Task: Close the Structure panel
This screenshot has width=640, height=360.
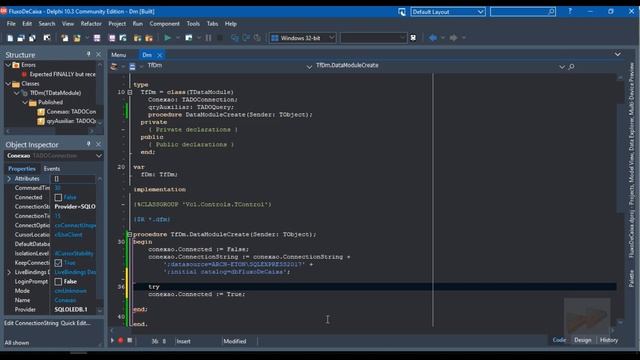Action: (x=98, y=54)
